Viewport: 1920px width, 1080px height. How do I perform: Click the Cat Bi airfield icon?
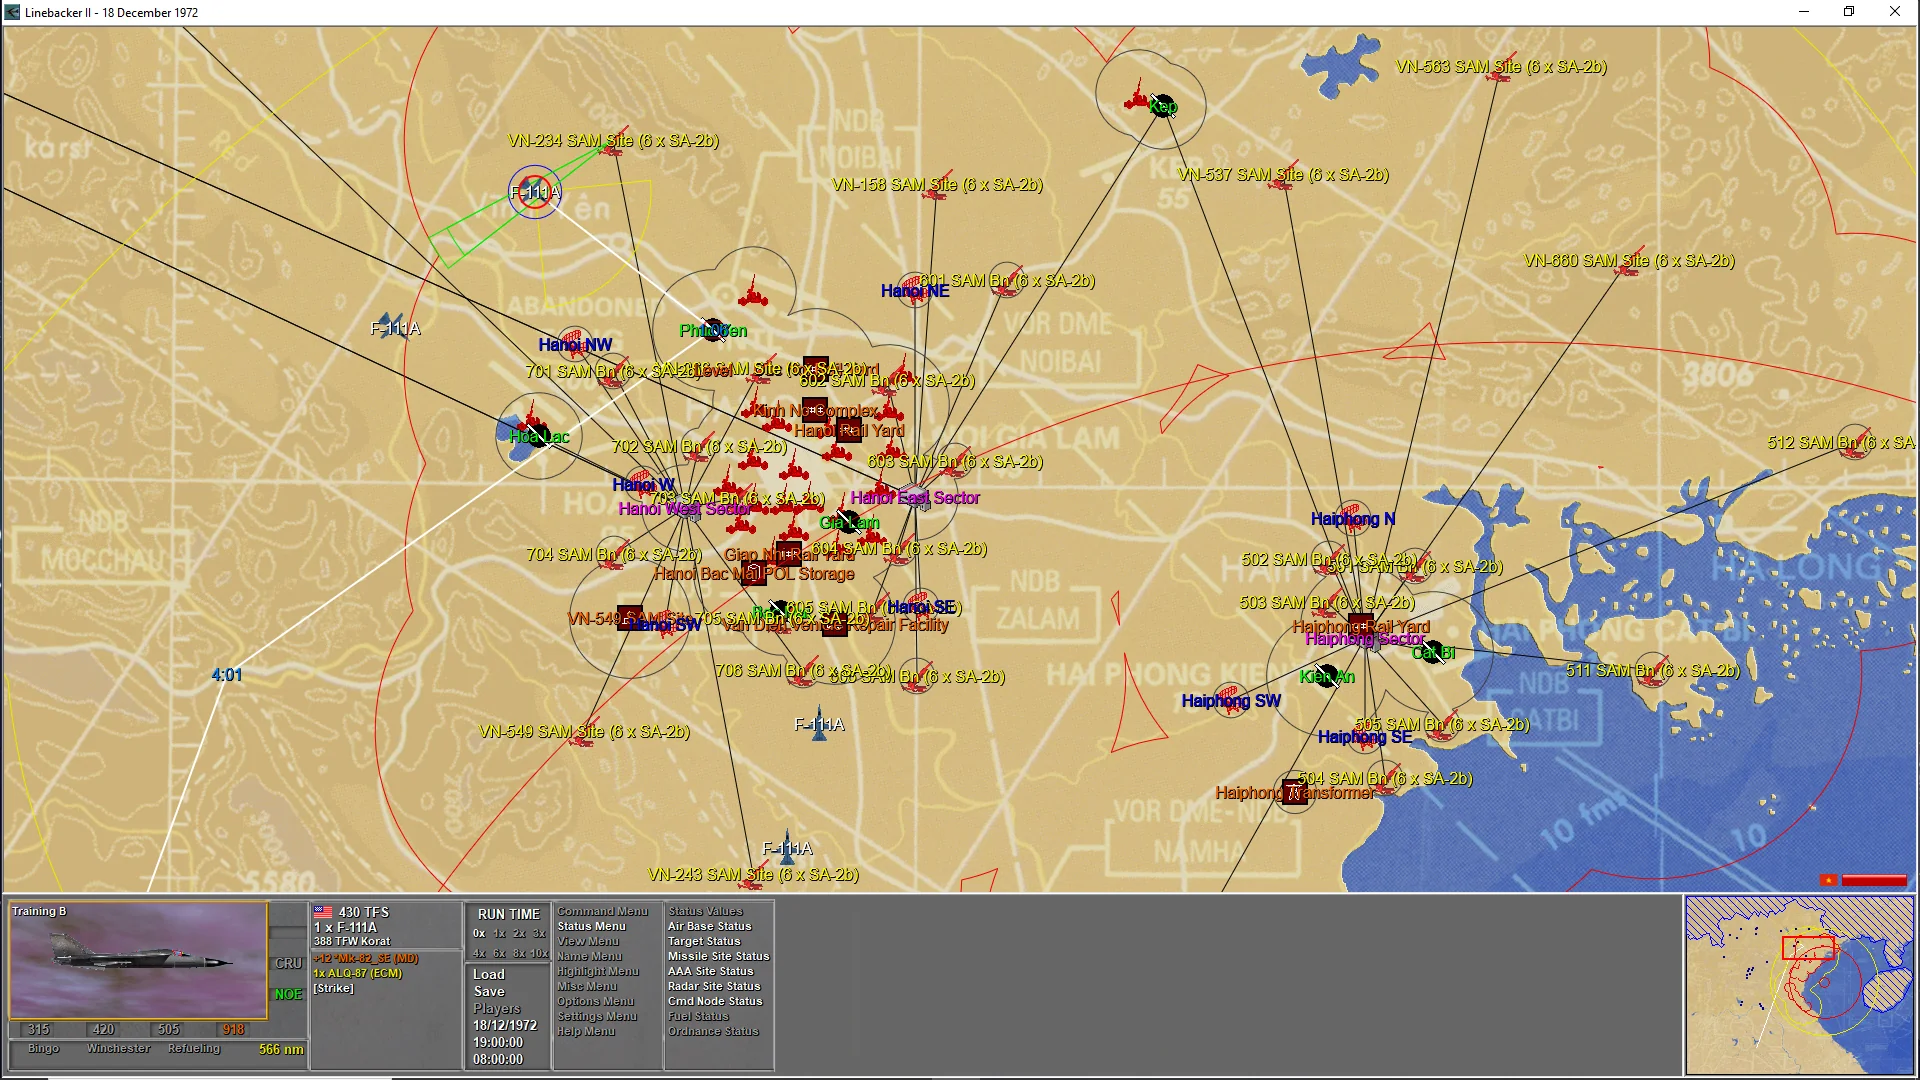click(x=1433, y=652)
